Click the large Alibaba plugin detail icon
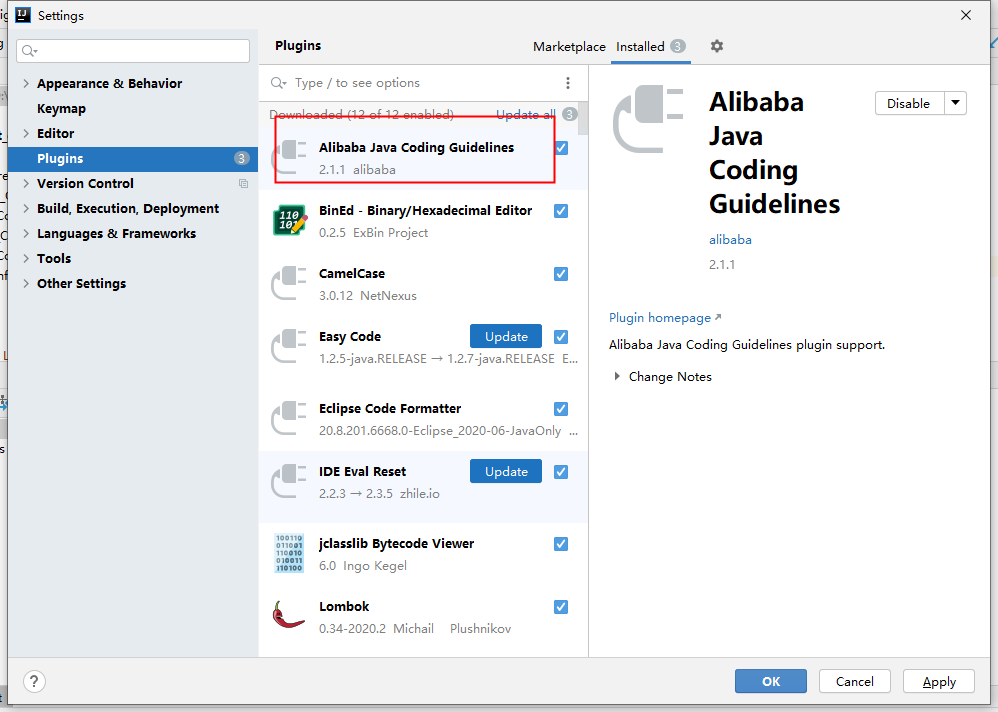 [649, 119]
